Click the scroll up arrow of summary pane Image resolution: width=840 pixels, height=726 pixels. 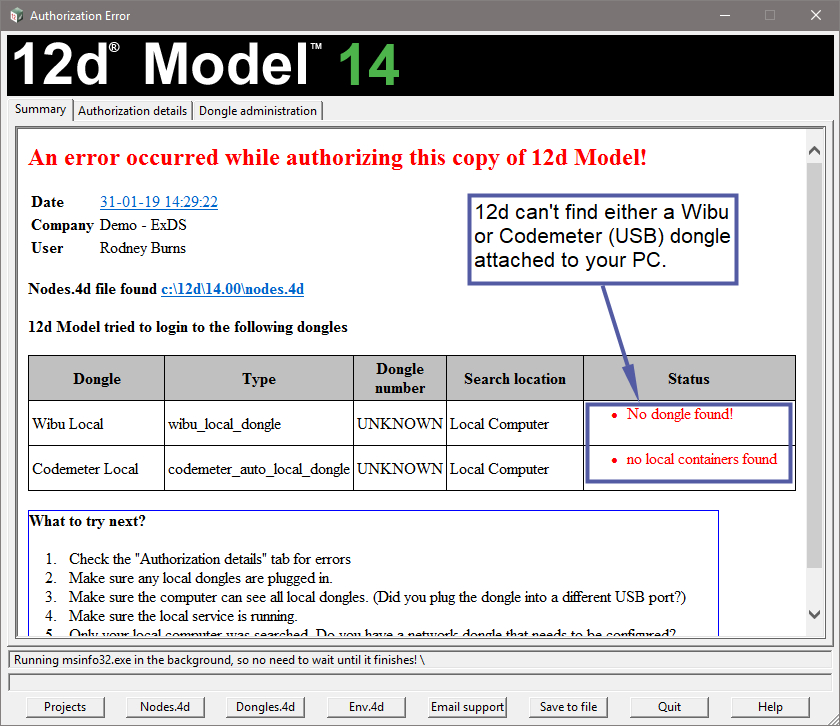pyautogui.click(x=814, y=151)
